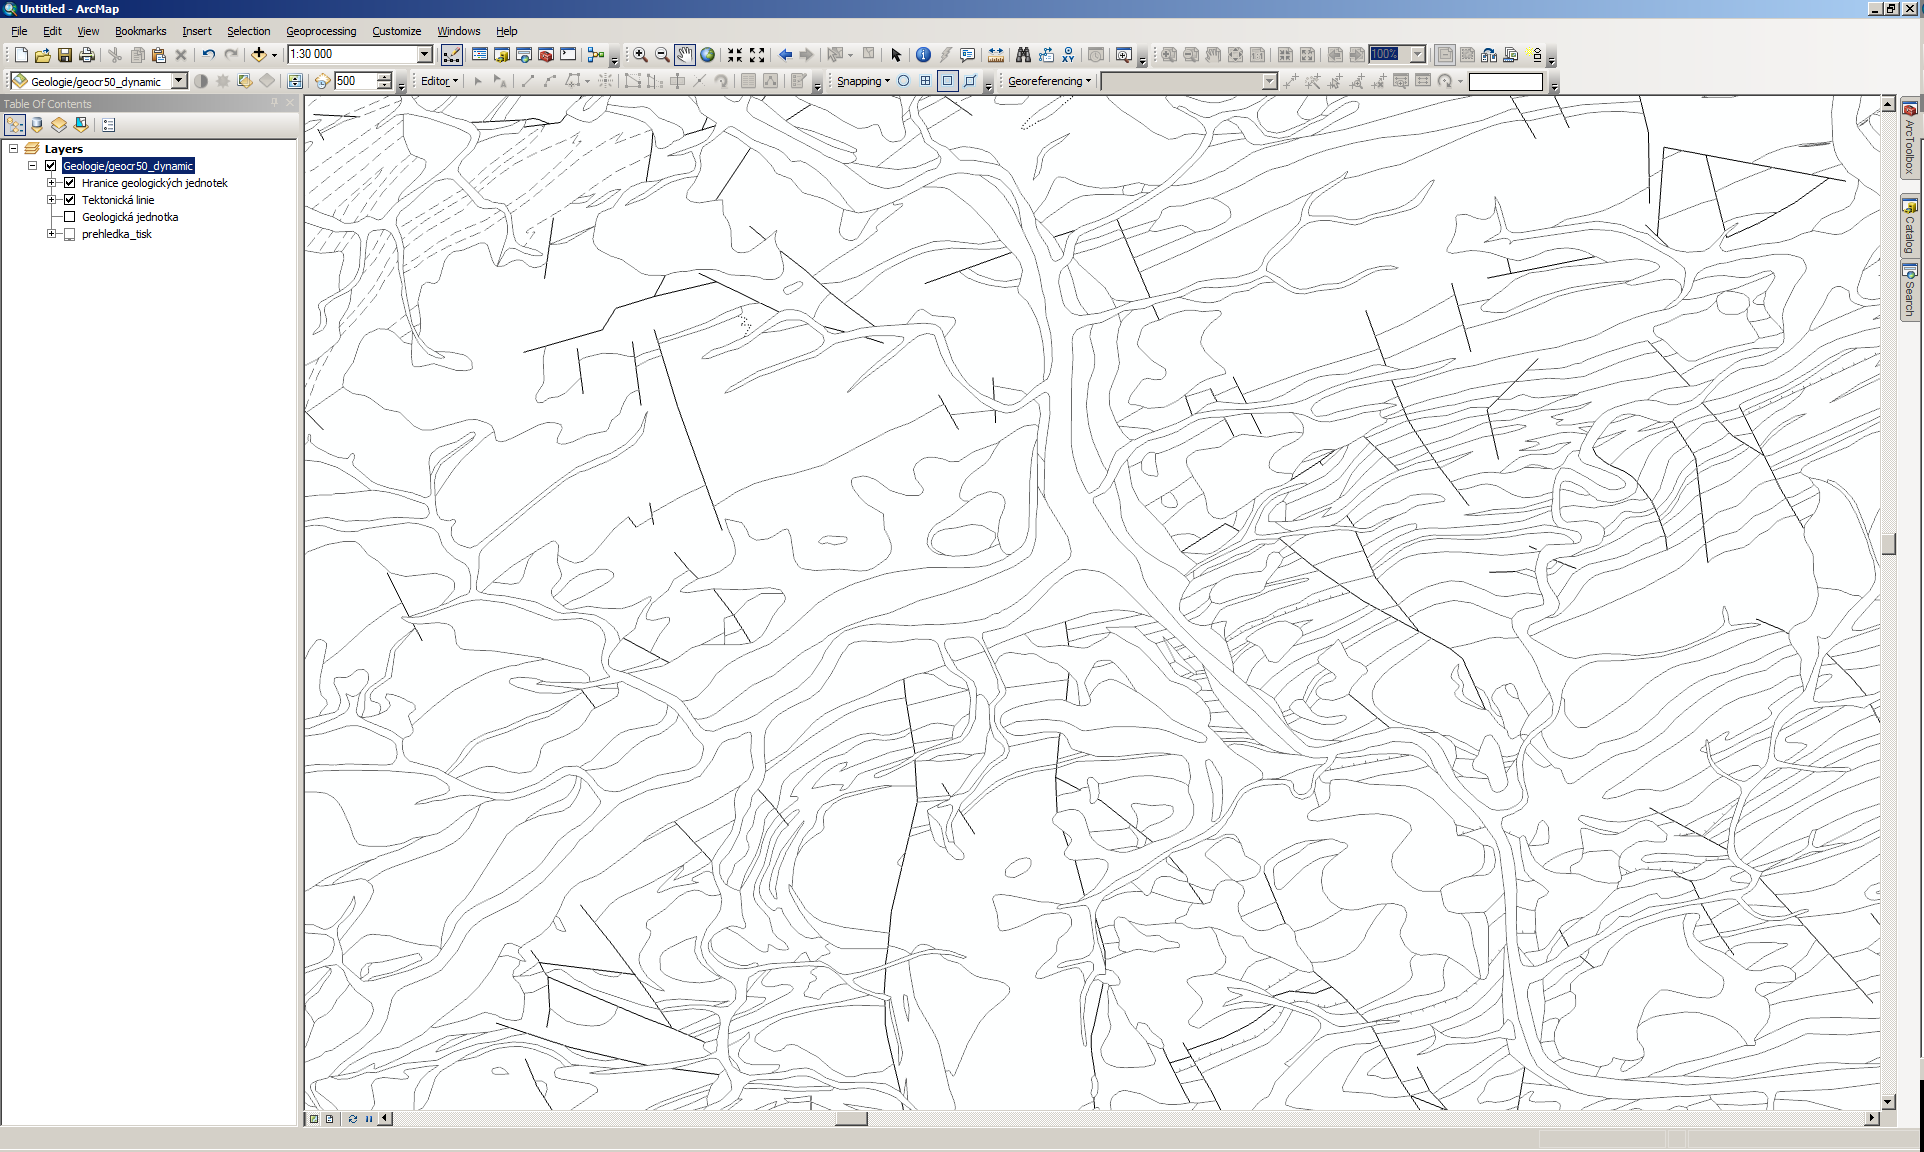Click the horizontal map scrollbar thumb
Viewport: 1924px width, 1152px height.
[x=851, y=1119]
